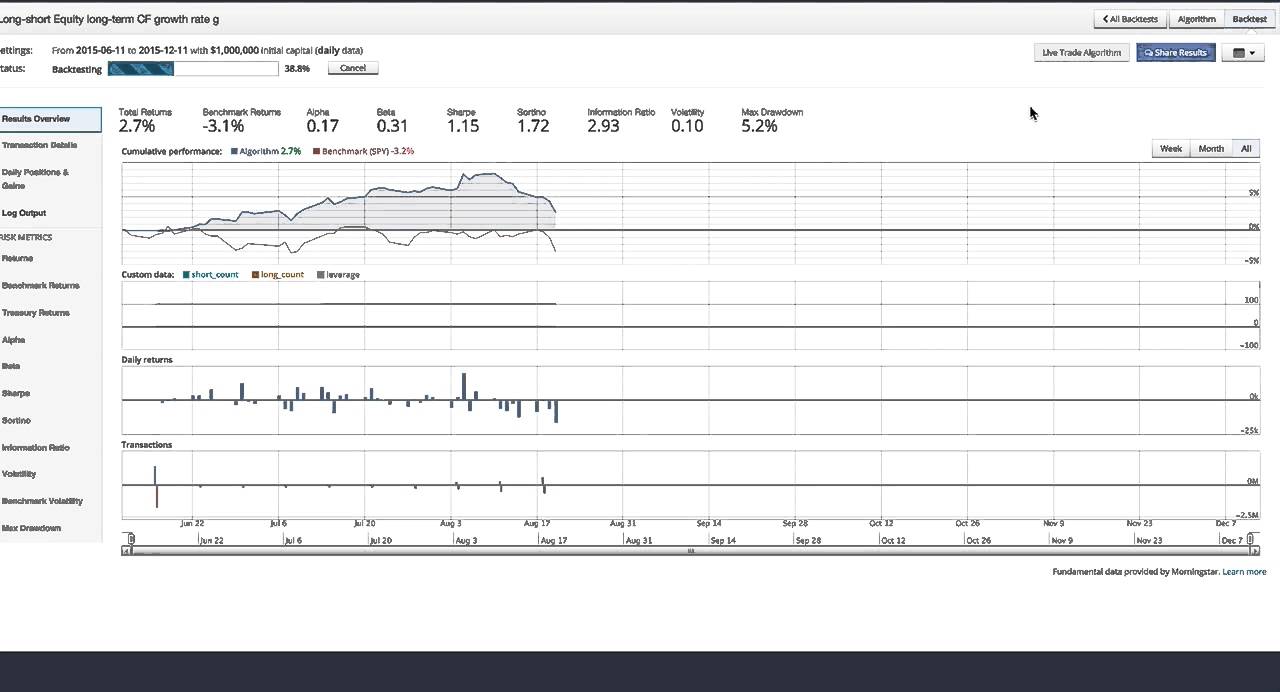
Task: Toggle the Algorithm series legend
Action: coord(266,151)
